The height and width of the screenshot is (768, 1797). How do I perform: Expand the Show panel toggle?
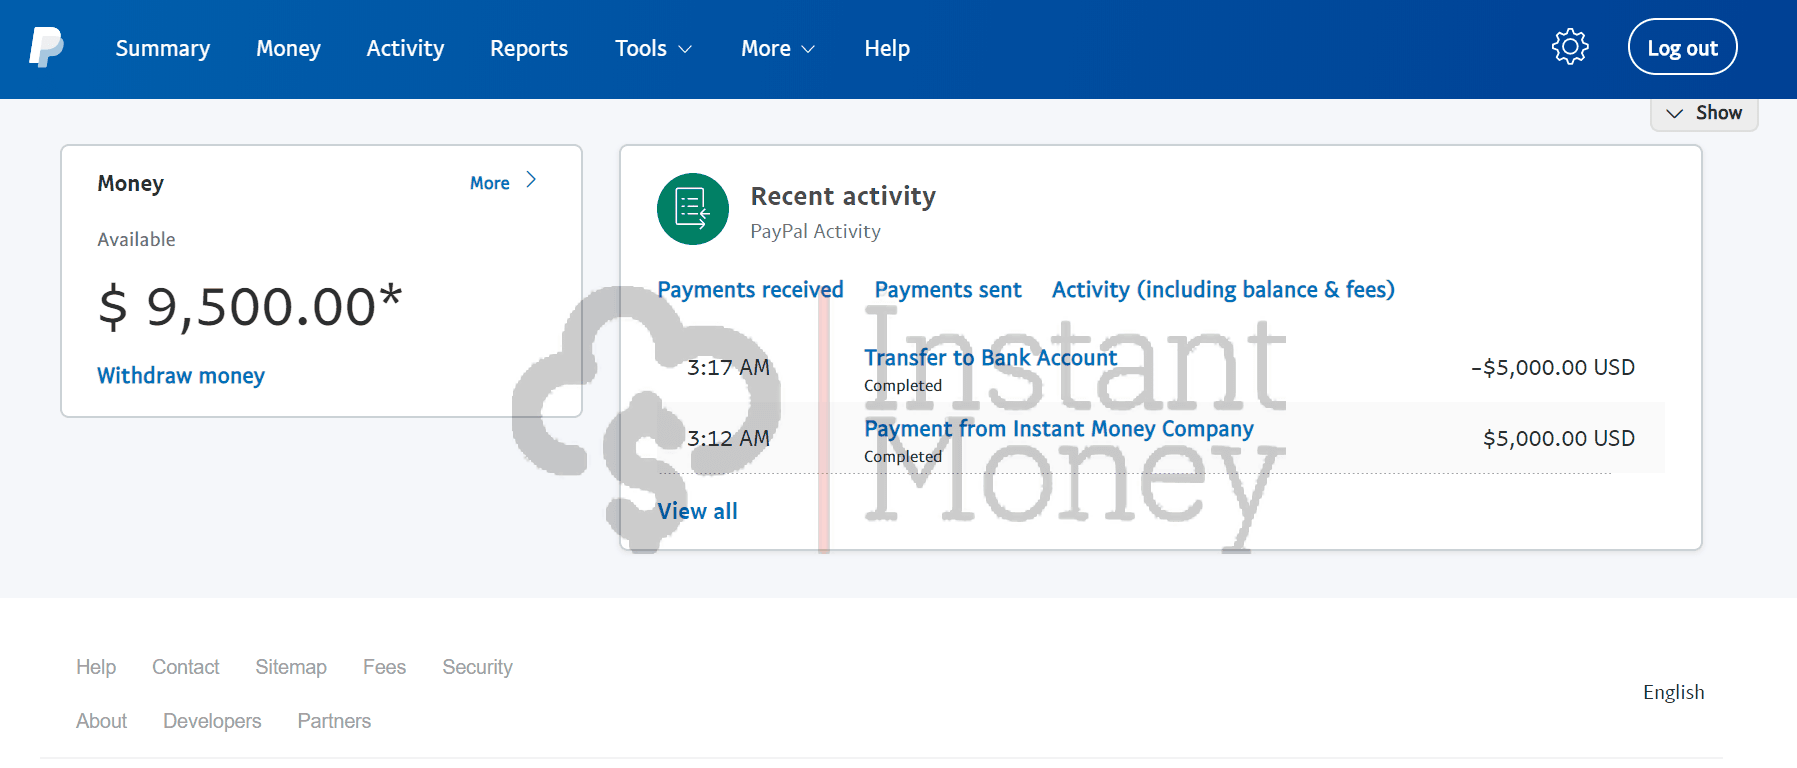(x=1704, y=113)
